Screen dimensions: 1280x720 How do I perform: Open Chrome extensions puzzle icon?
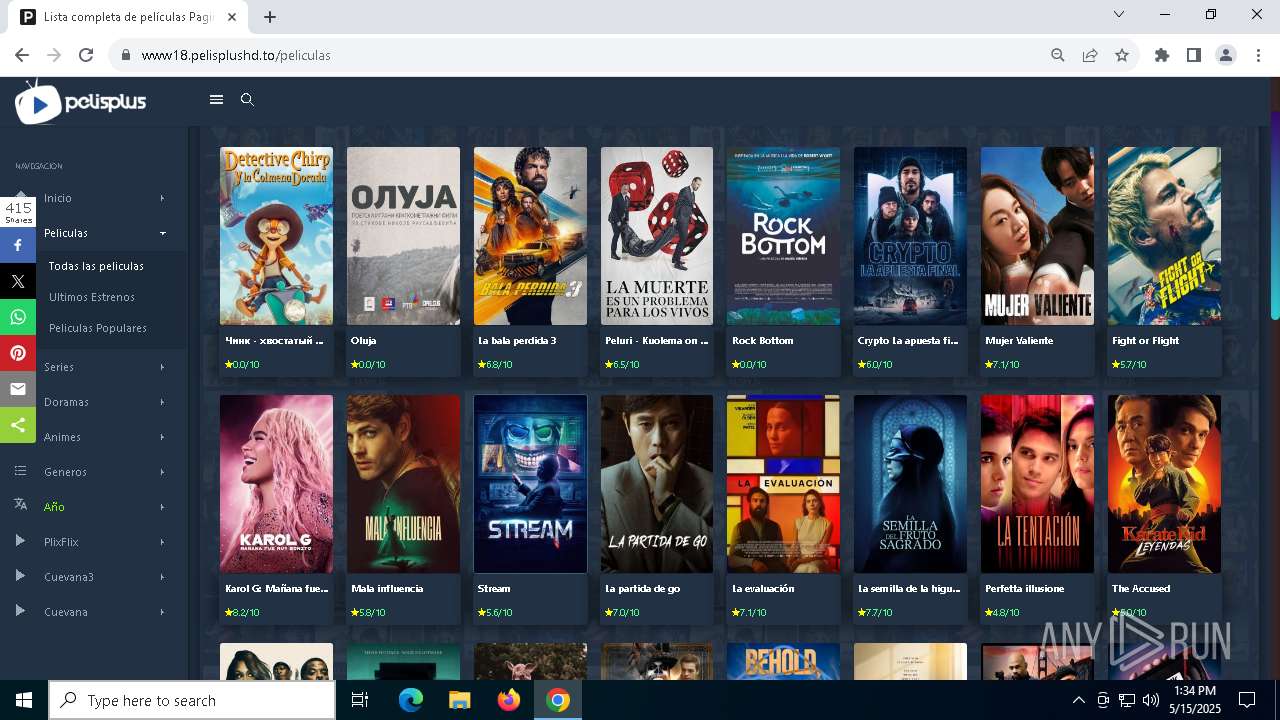tap(1162, 55)
